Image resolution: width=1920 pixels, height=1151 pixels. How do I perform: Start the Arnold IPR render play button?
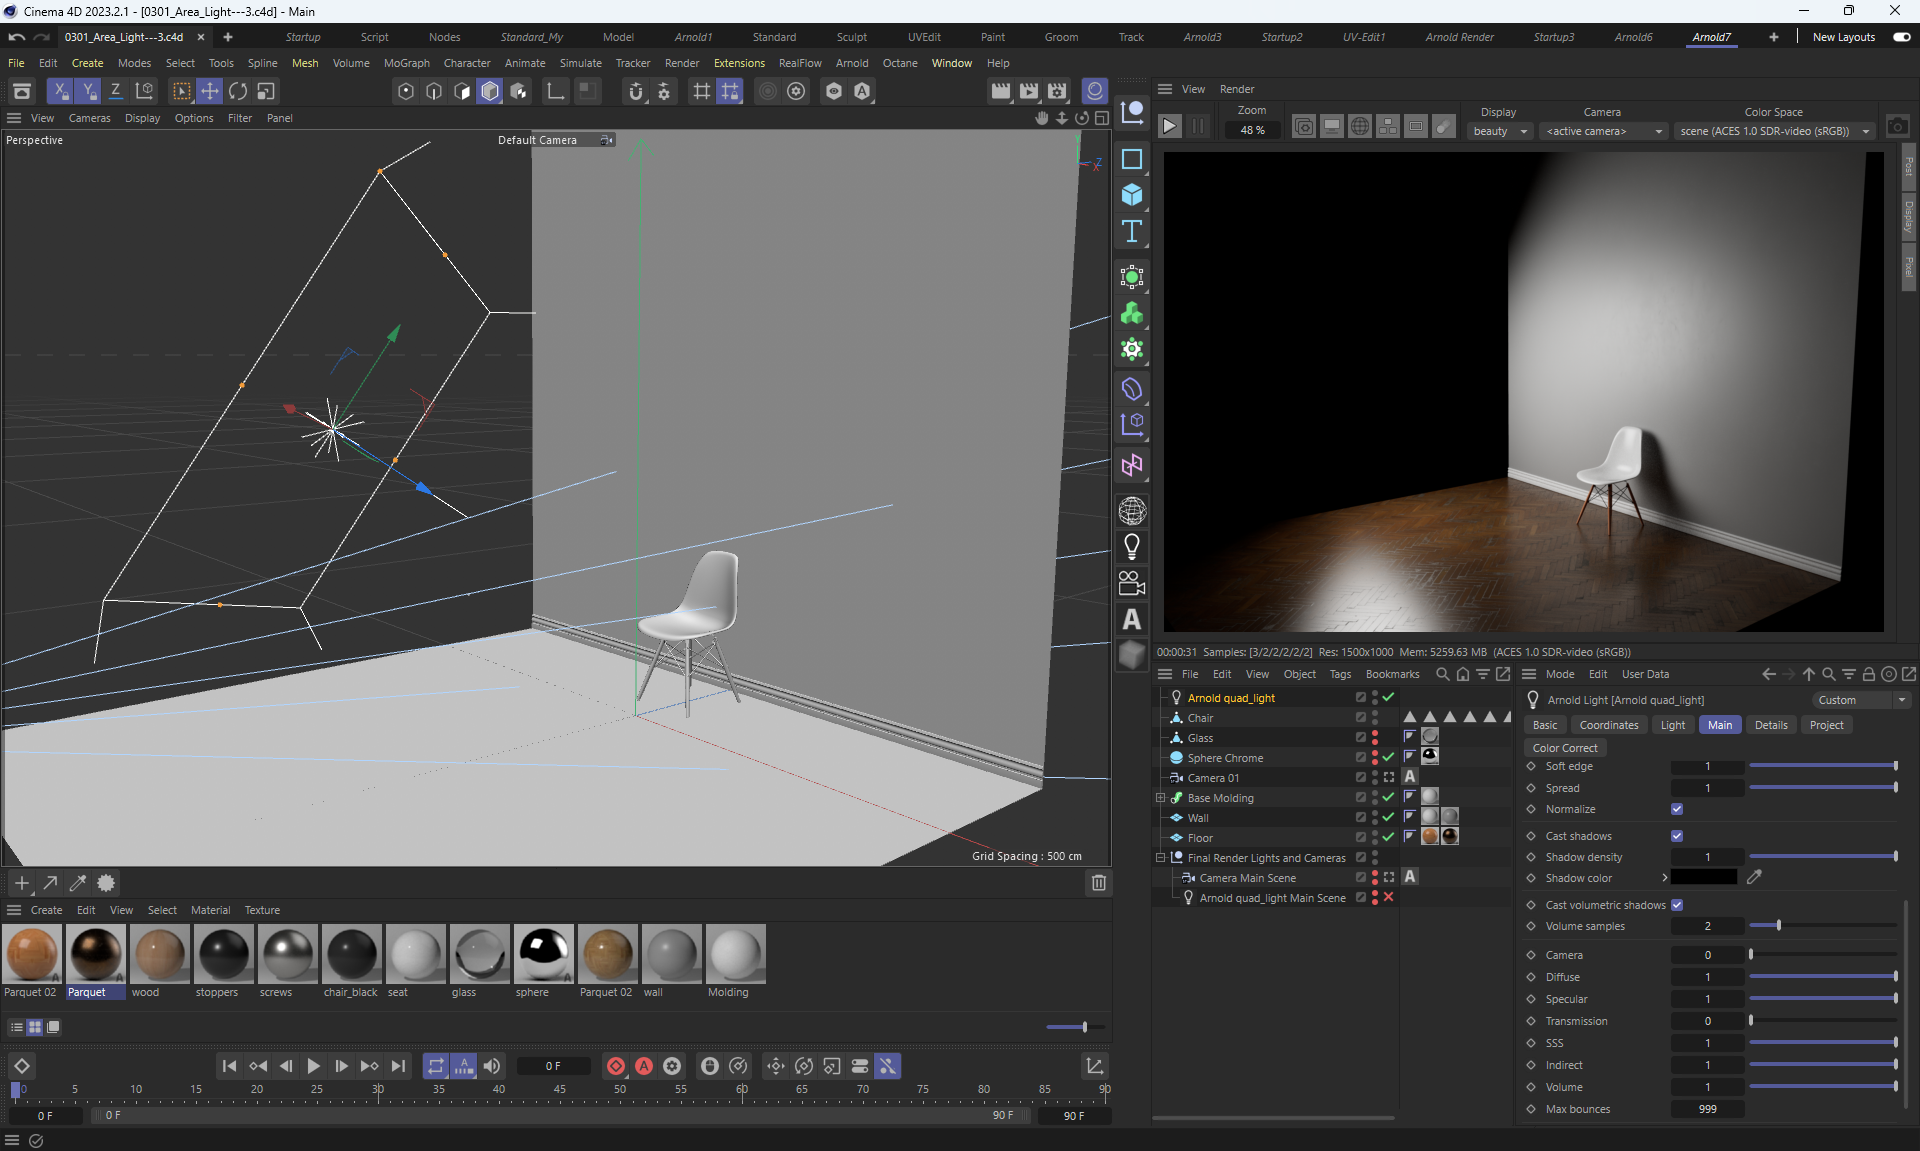1169,127
